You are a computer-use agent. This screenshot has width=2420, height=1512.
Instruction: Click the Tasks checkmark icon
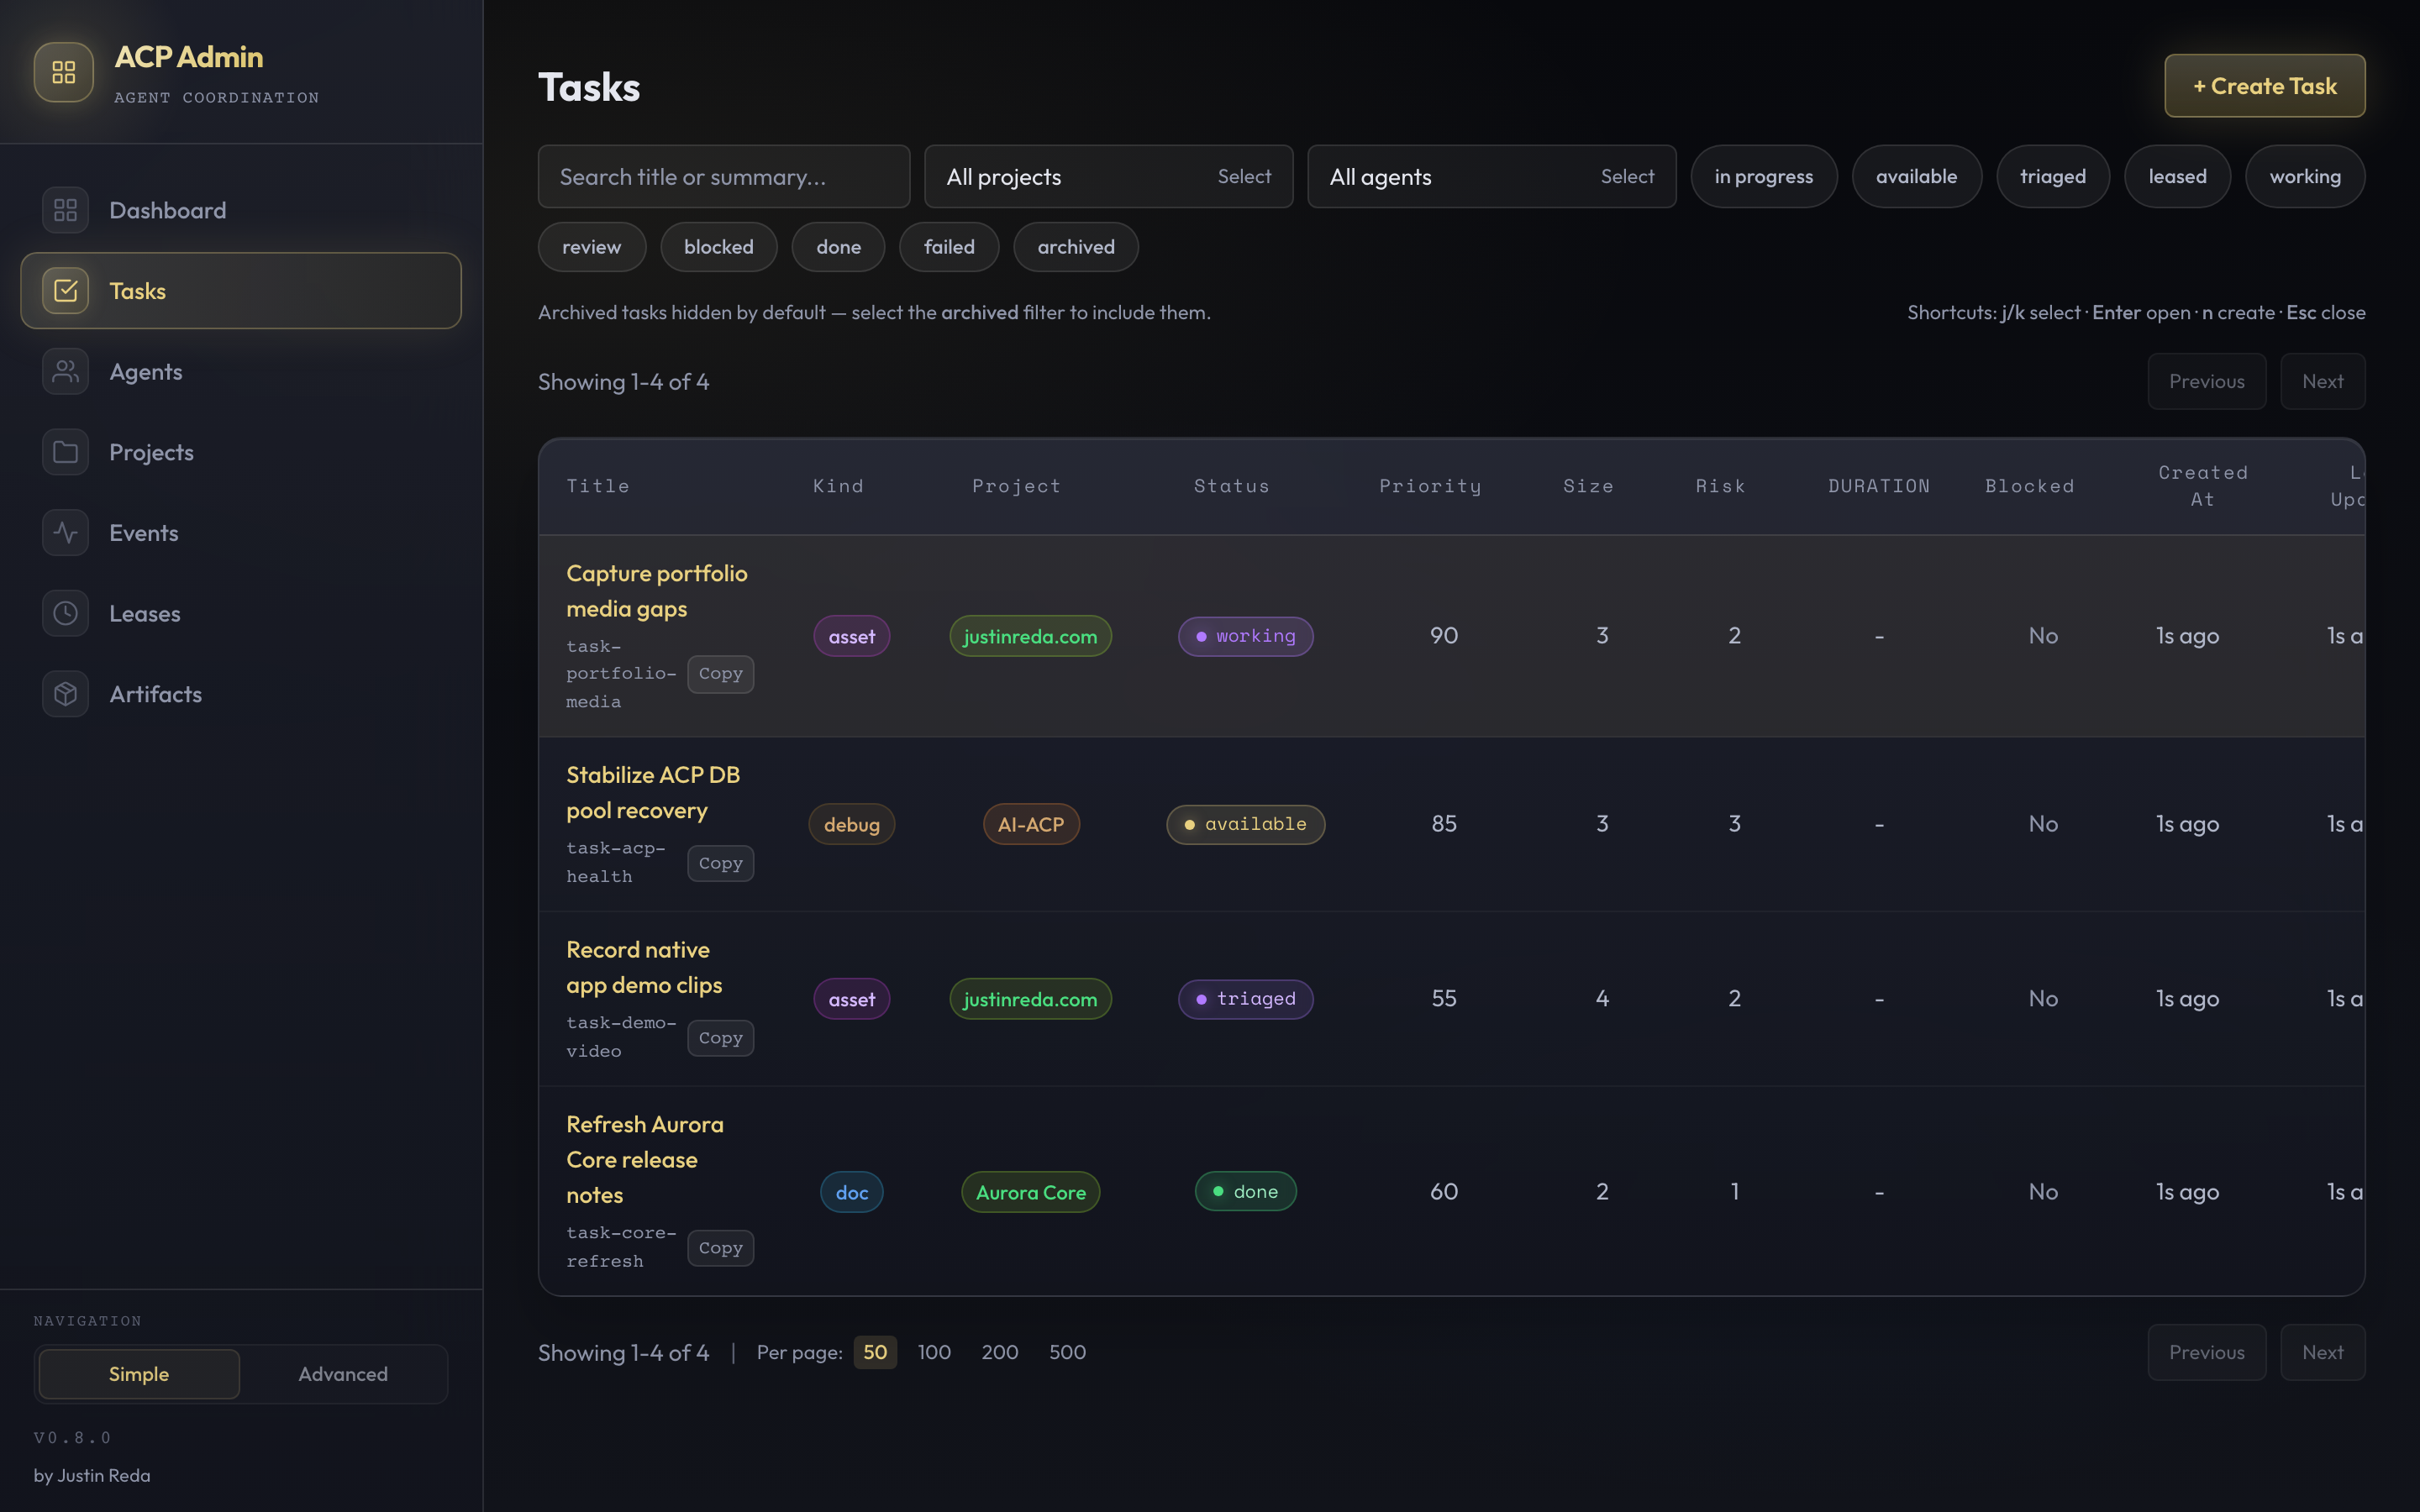(65, 291)
